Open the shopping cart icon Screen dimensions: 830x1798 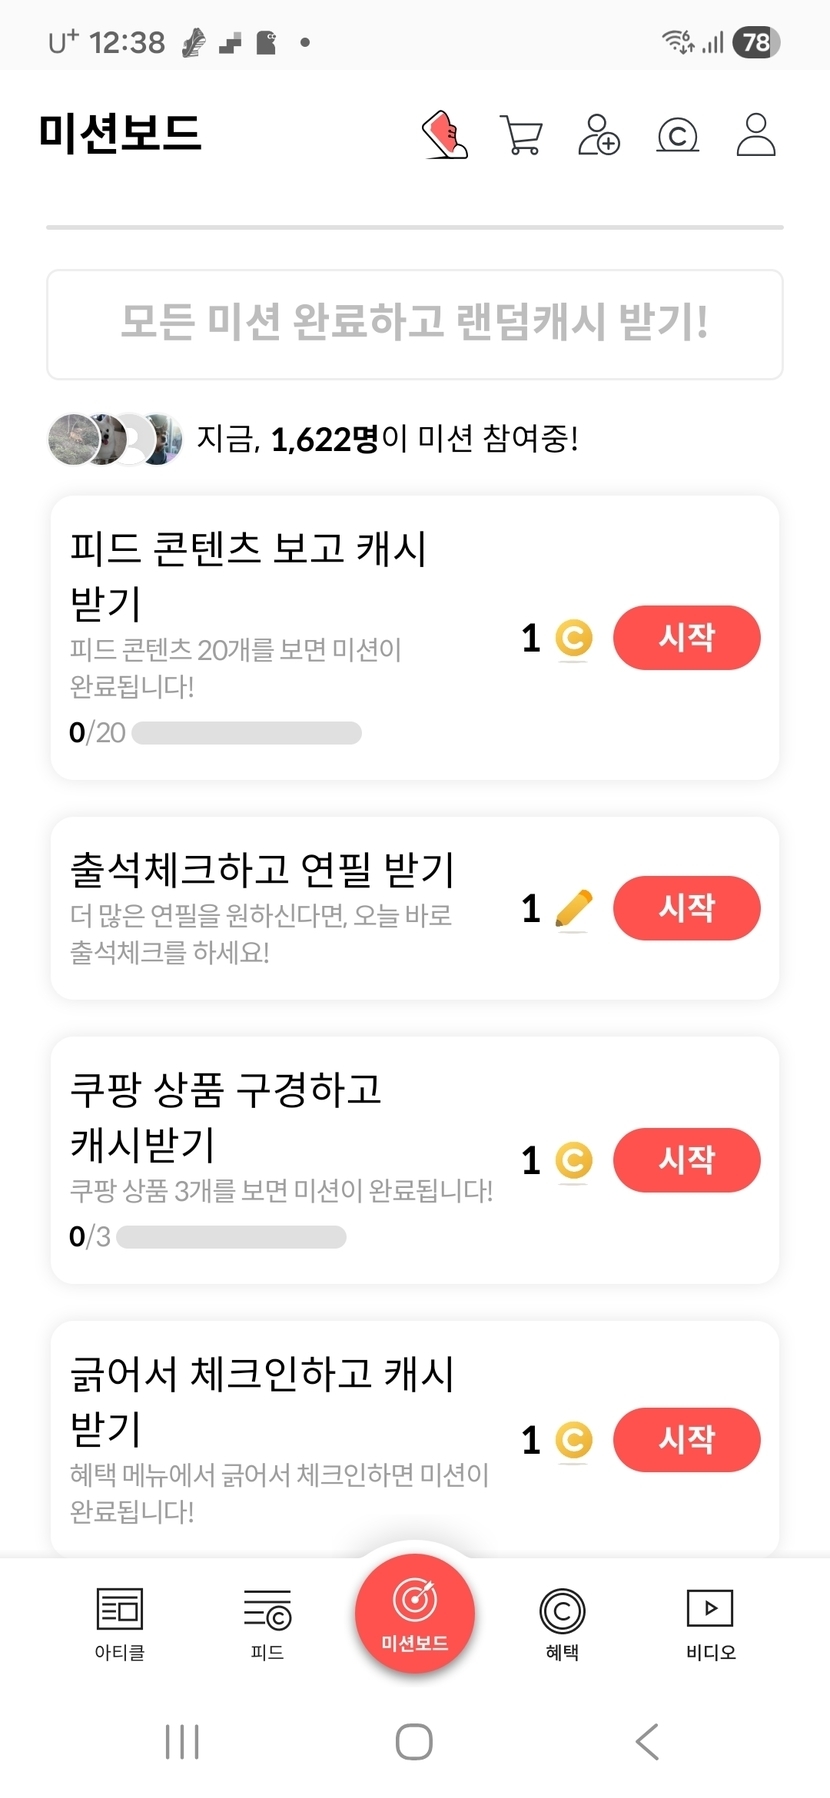tap(521, 135)
